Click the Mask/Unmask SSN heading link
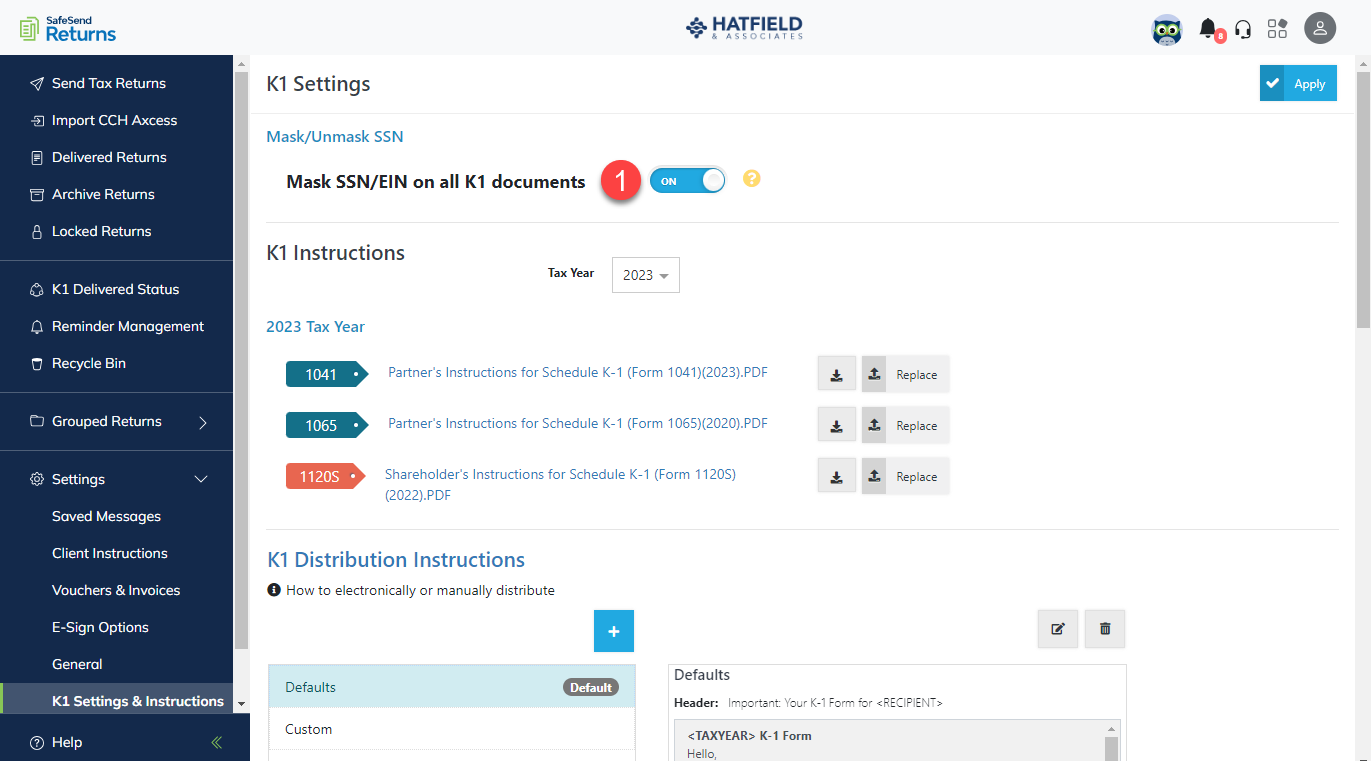The height and width of the screenshot is (761, 1371). click(x=335, y=136)
